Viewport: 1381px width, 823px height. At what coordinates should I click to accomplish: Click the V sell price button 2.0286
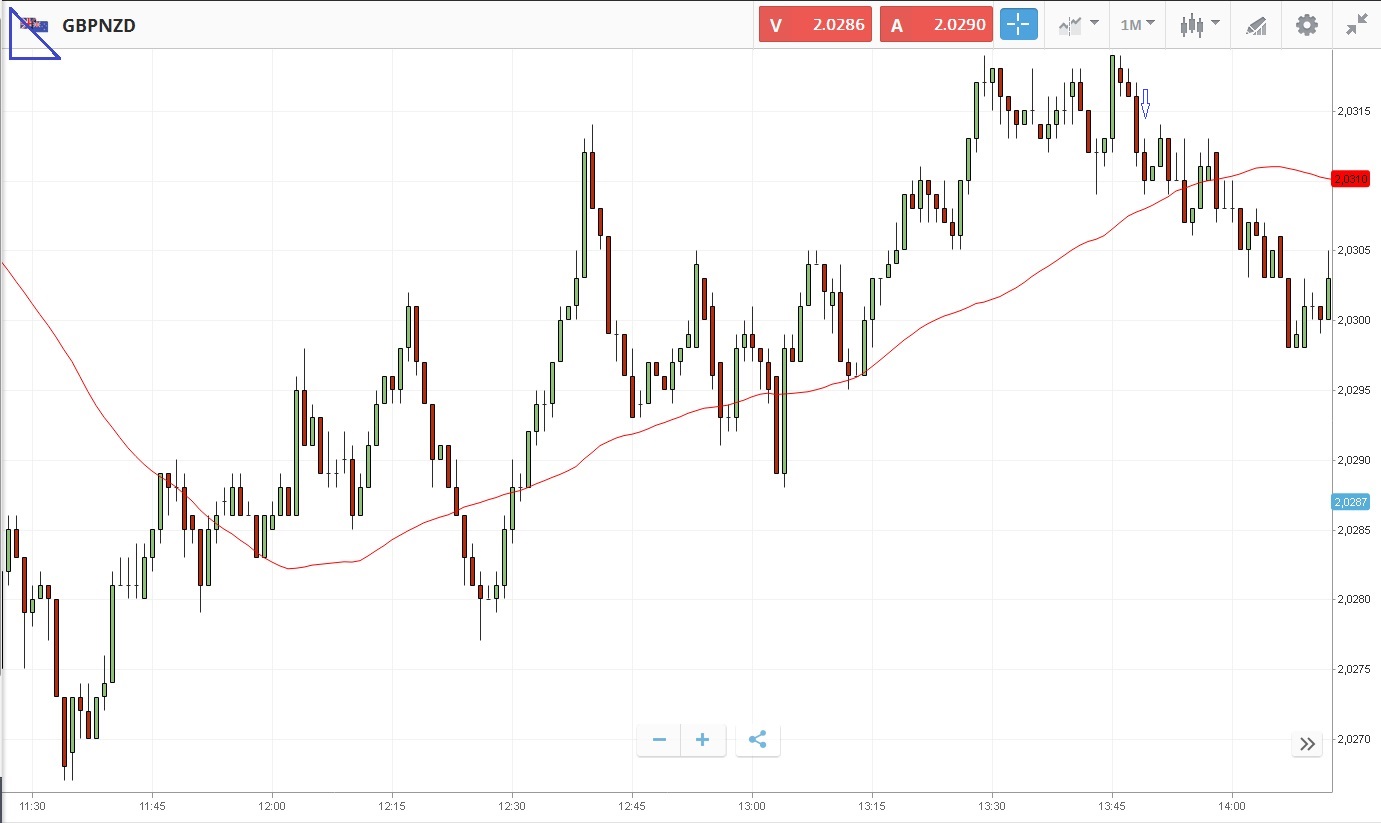click(815, 25)
